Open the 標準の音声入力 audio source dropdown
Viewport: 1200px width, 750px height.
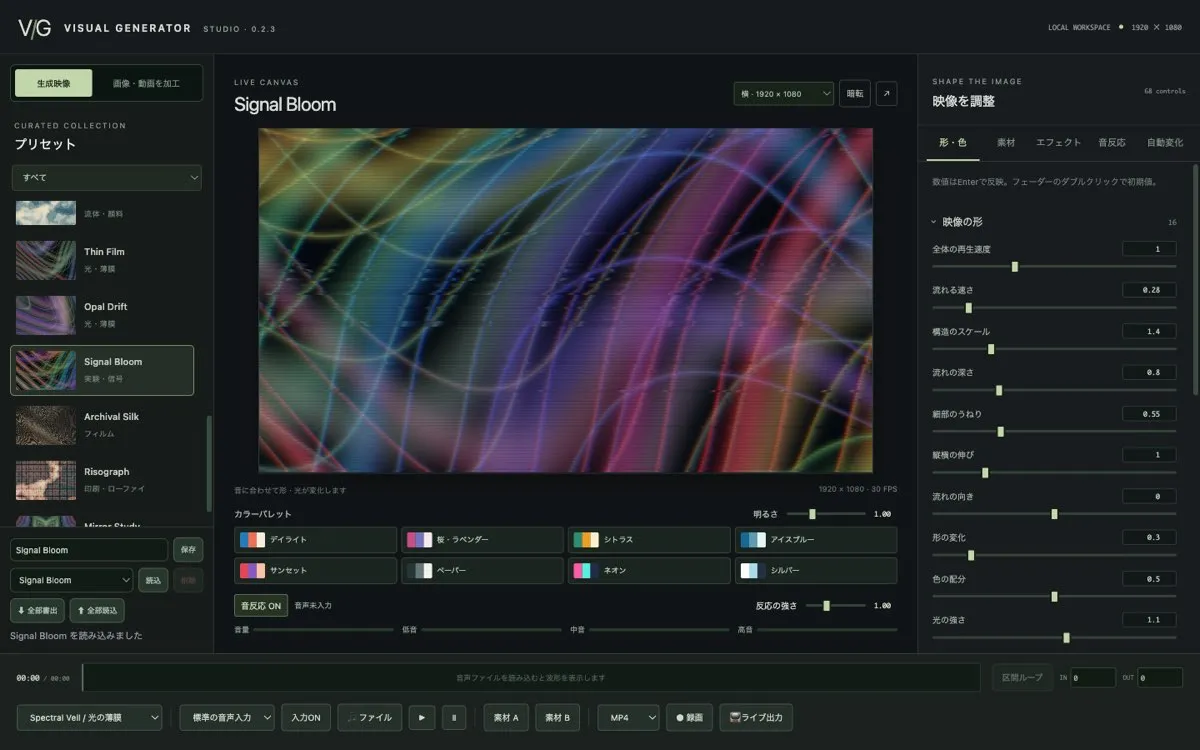[x=228, y=717]
